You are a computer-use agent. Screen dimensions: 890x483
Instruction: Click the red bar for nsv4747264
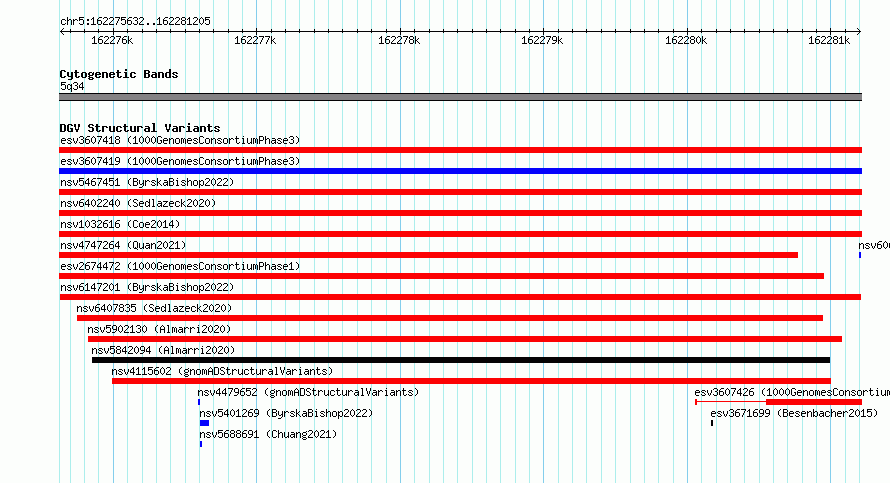429,255
